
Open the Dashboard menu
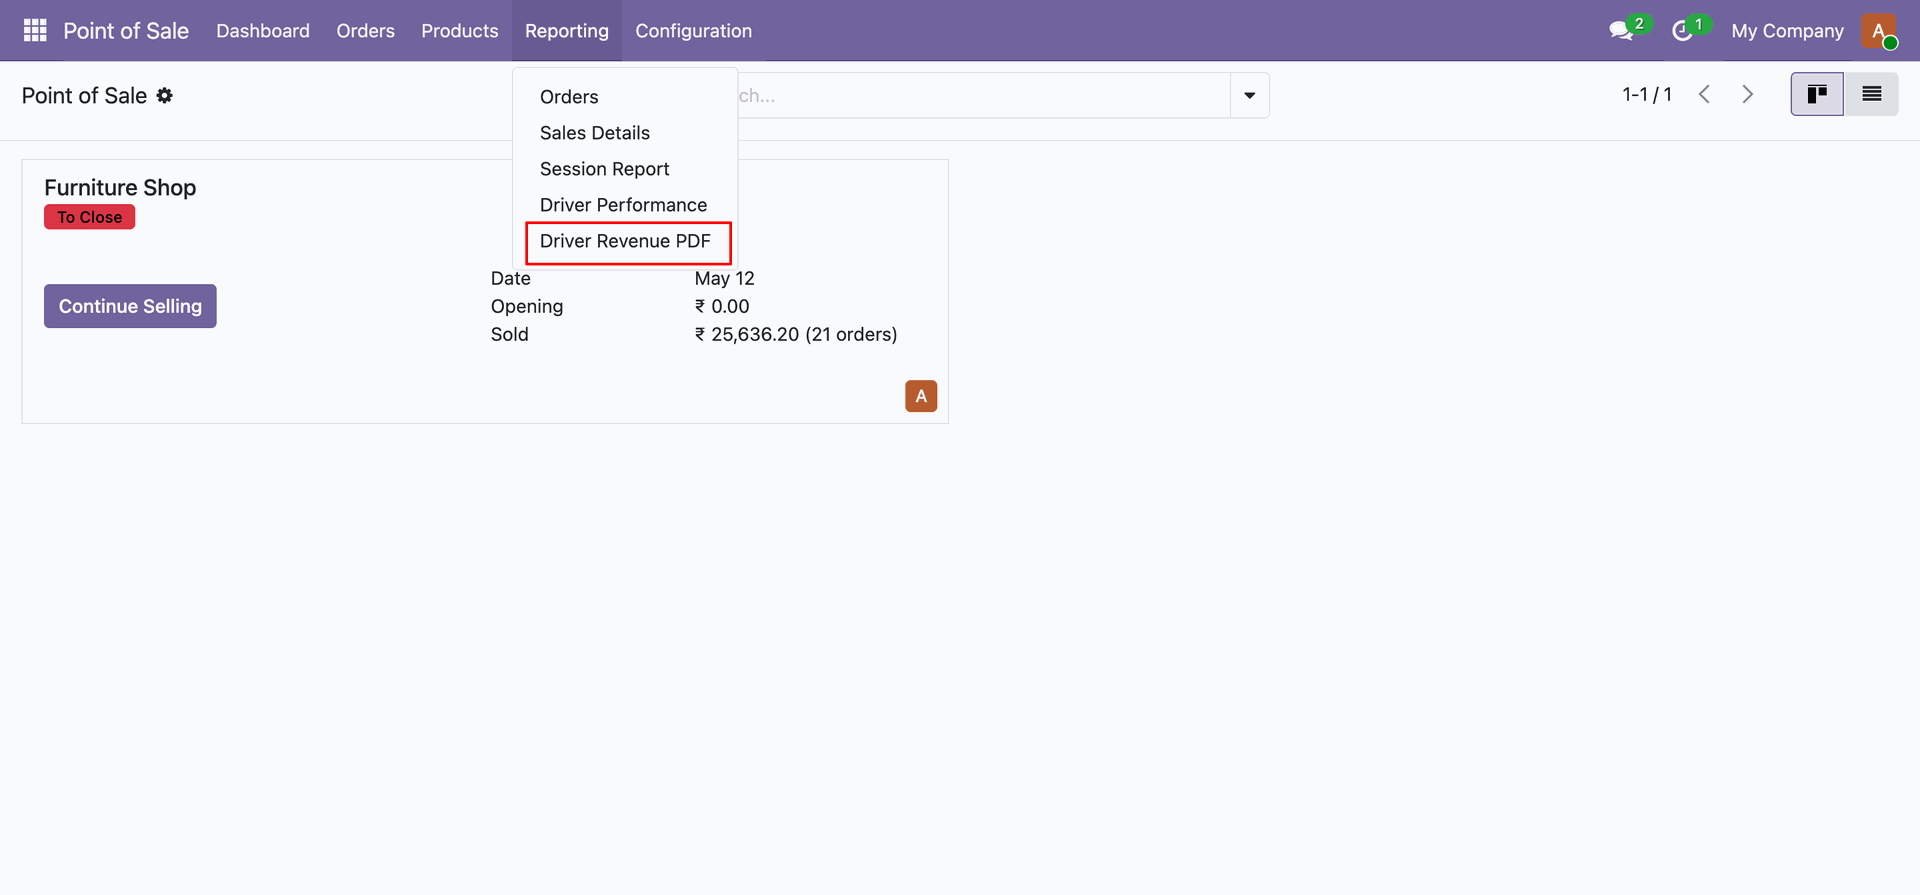[x=263, y=30]
